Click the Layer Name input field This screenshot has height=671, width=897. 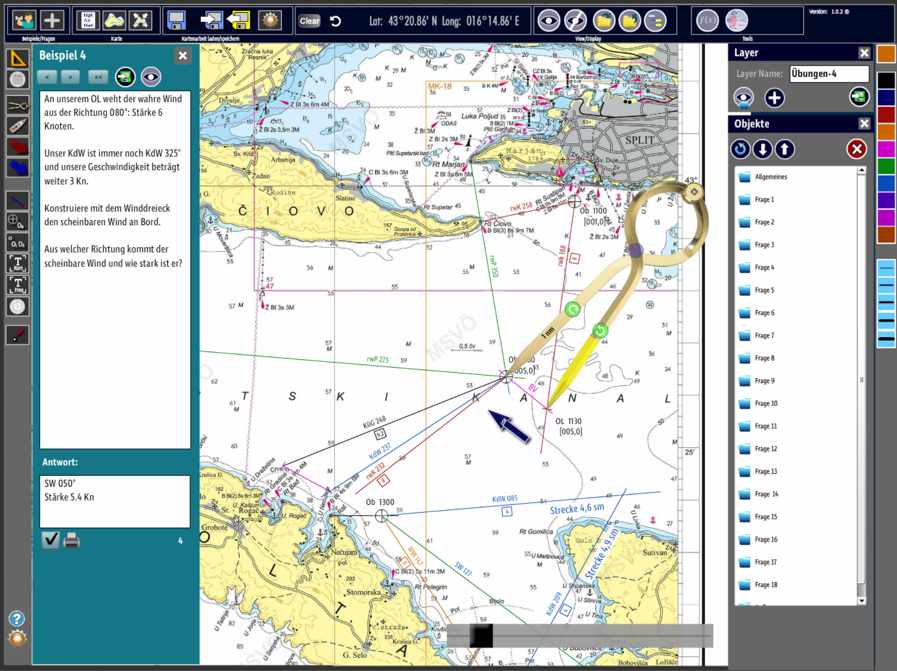pyautogui.click(x=829, y=73)
